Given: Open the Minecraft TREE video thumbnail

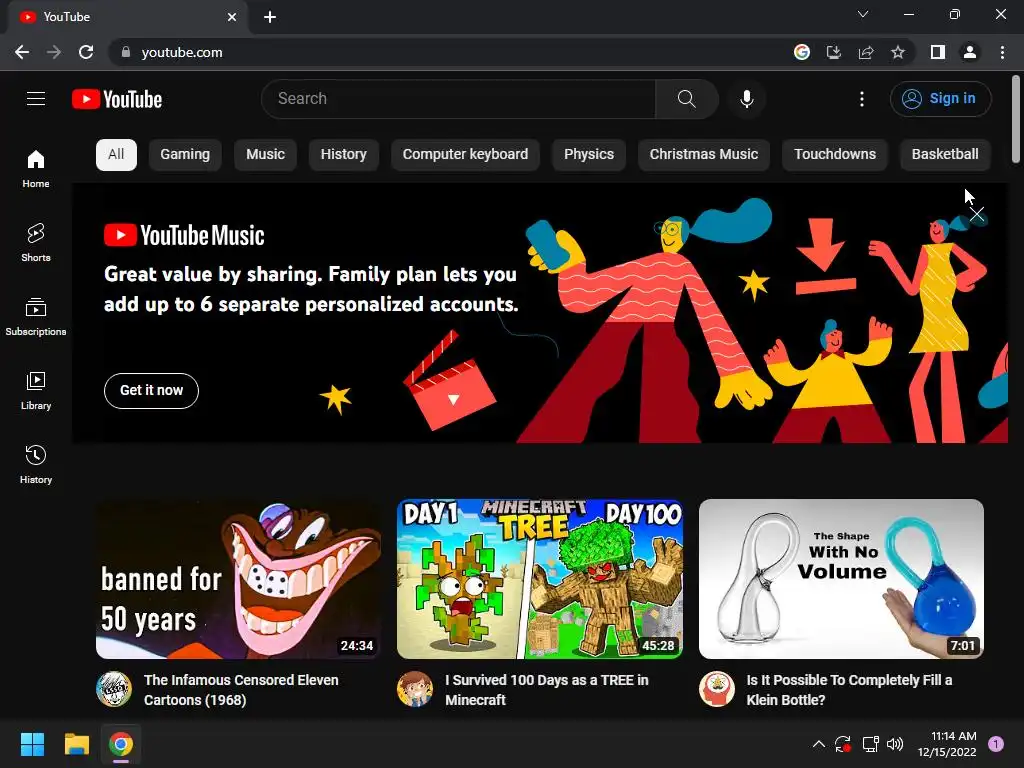Looking at the screenshot, I should (540, 579).
